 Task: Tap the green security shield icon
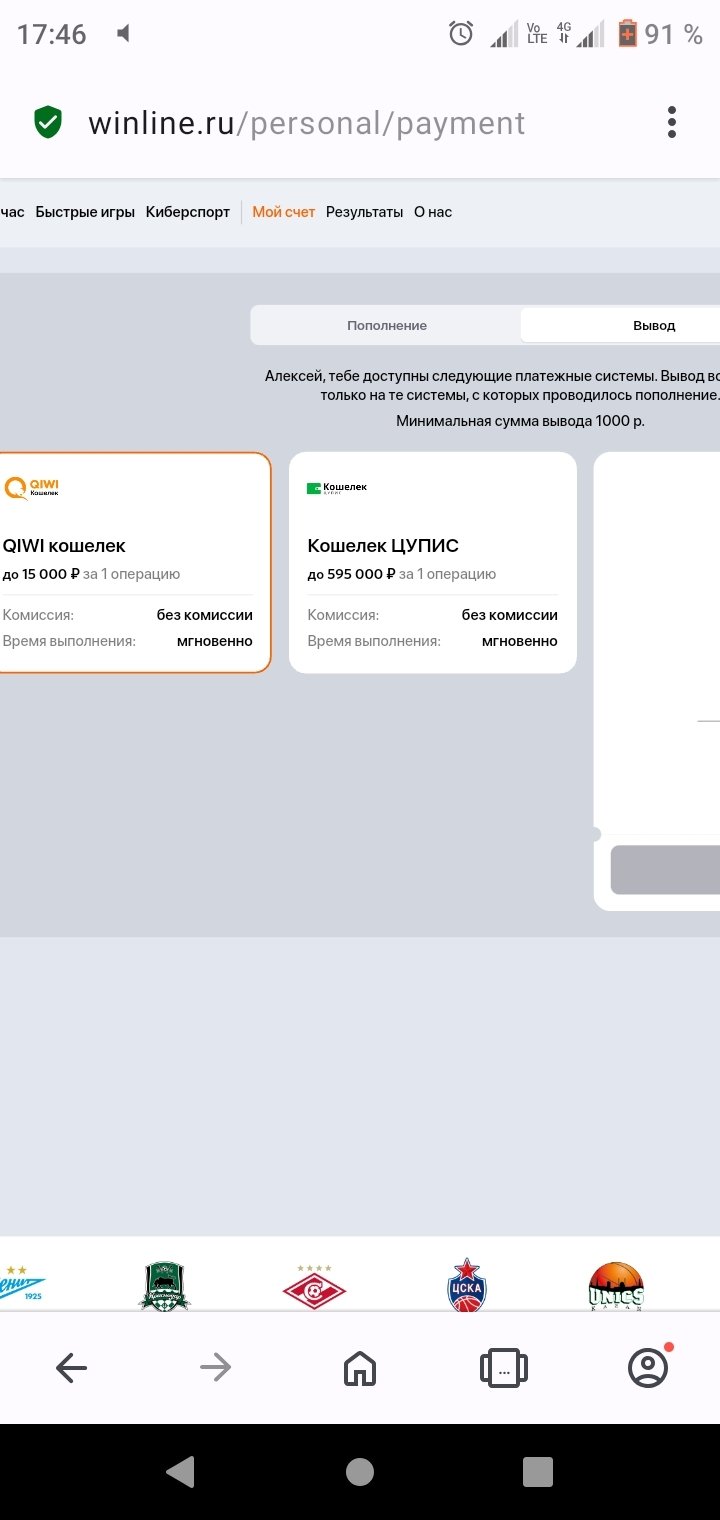click(48, 123)
